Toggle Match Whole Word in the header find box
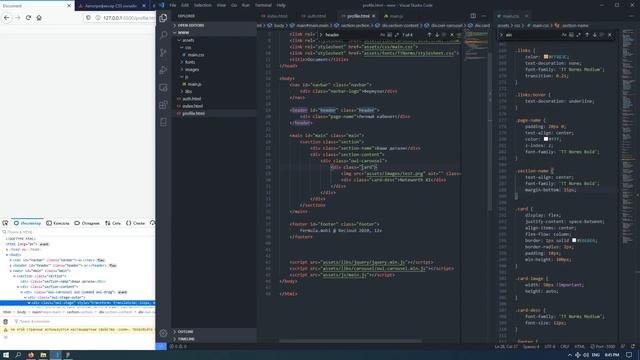Image resolution: width=640 pixels, height=360 pixels. pos(389,35)
